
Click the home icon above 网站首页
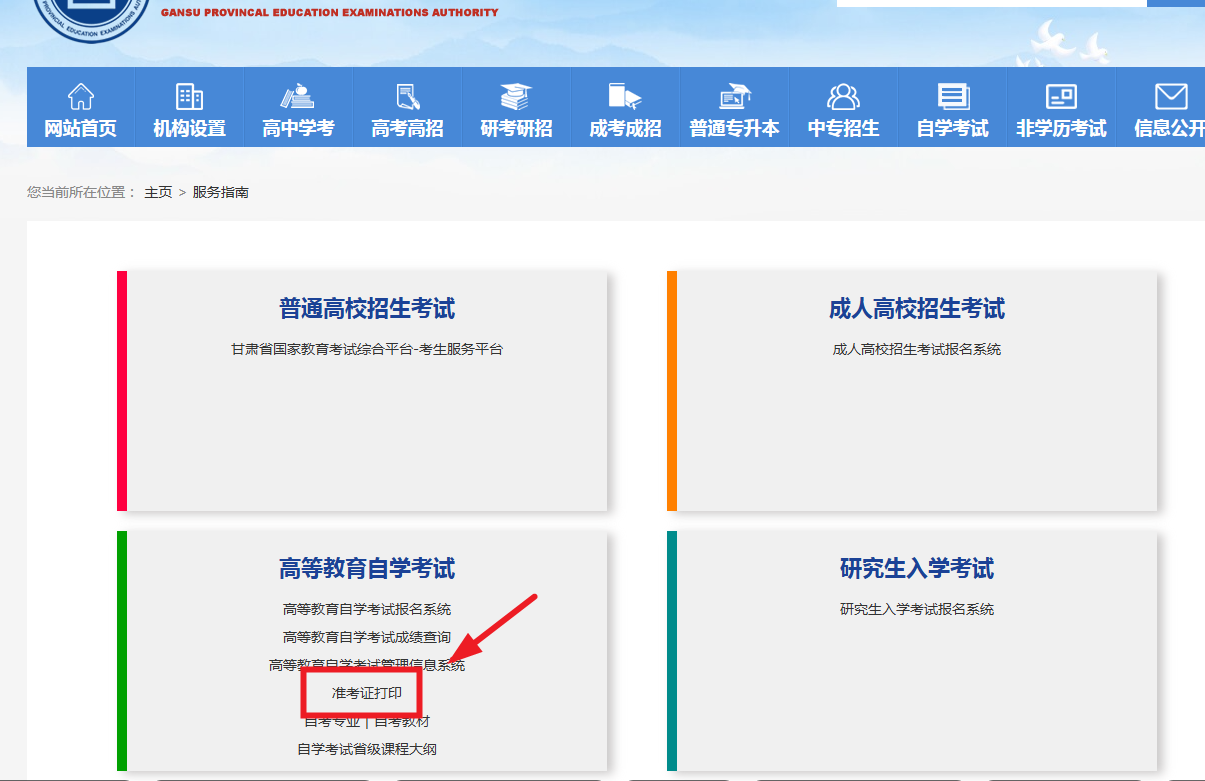80,96
